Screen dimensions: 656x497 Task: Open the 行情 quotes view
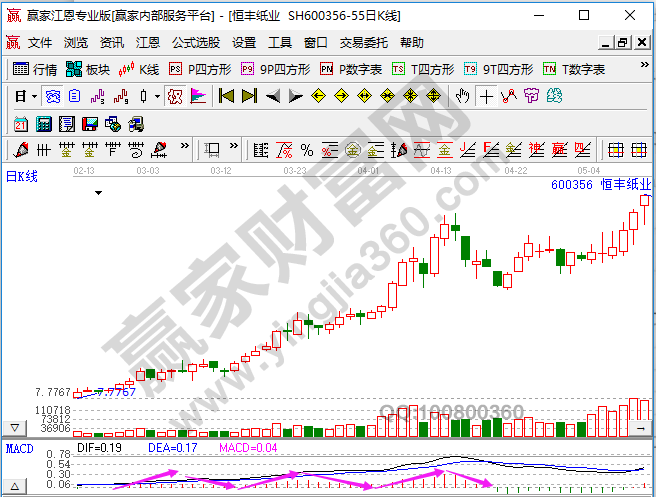[35, 69]
